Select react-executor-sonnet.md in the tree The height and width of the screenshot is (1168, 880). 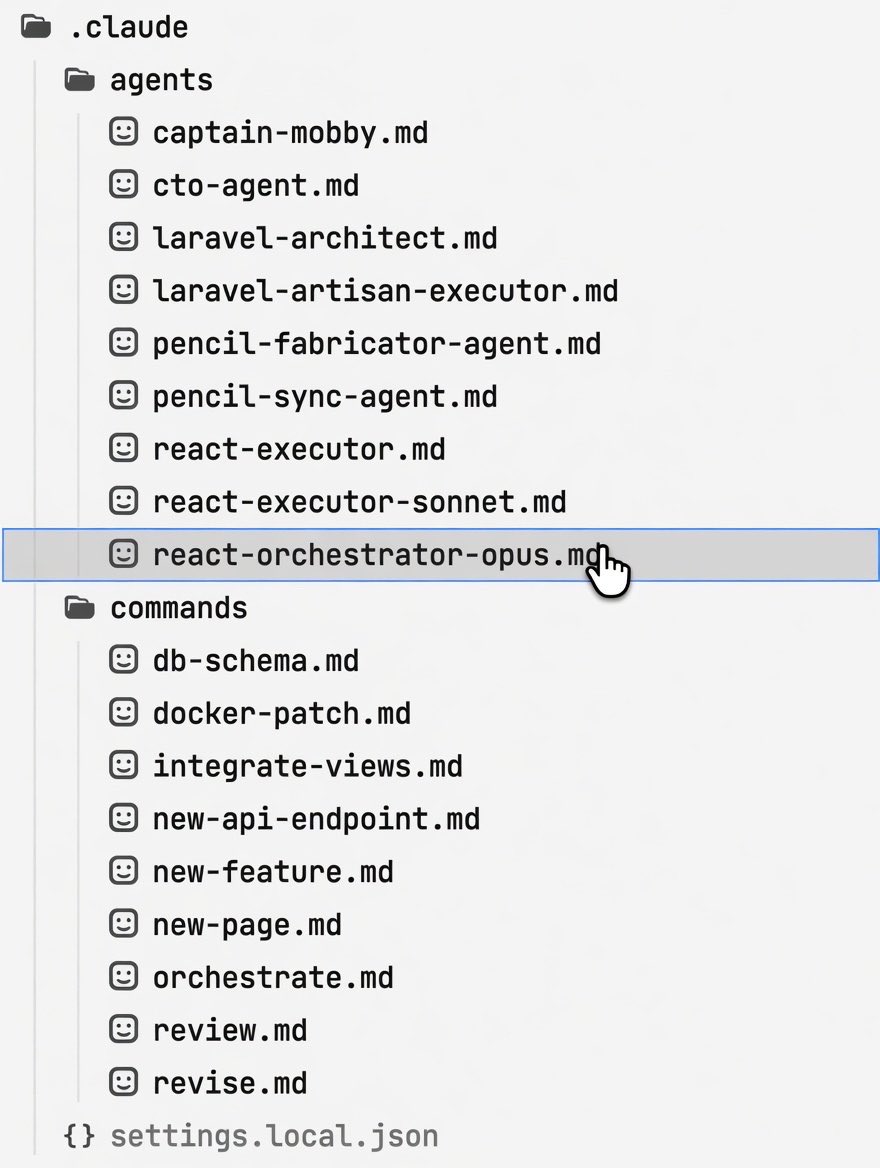(359, 502)
